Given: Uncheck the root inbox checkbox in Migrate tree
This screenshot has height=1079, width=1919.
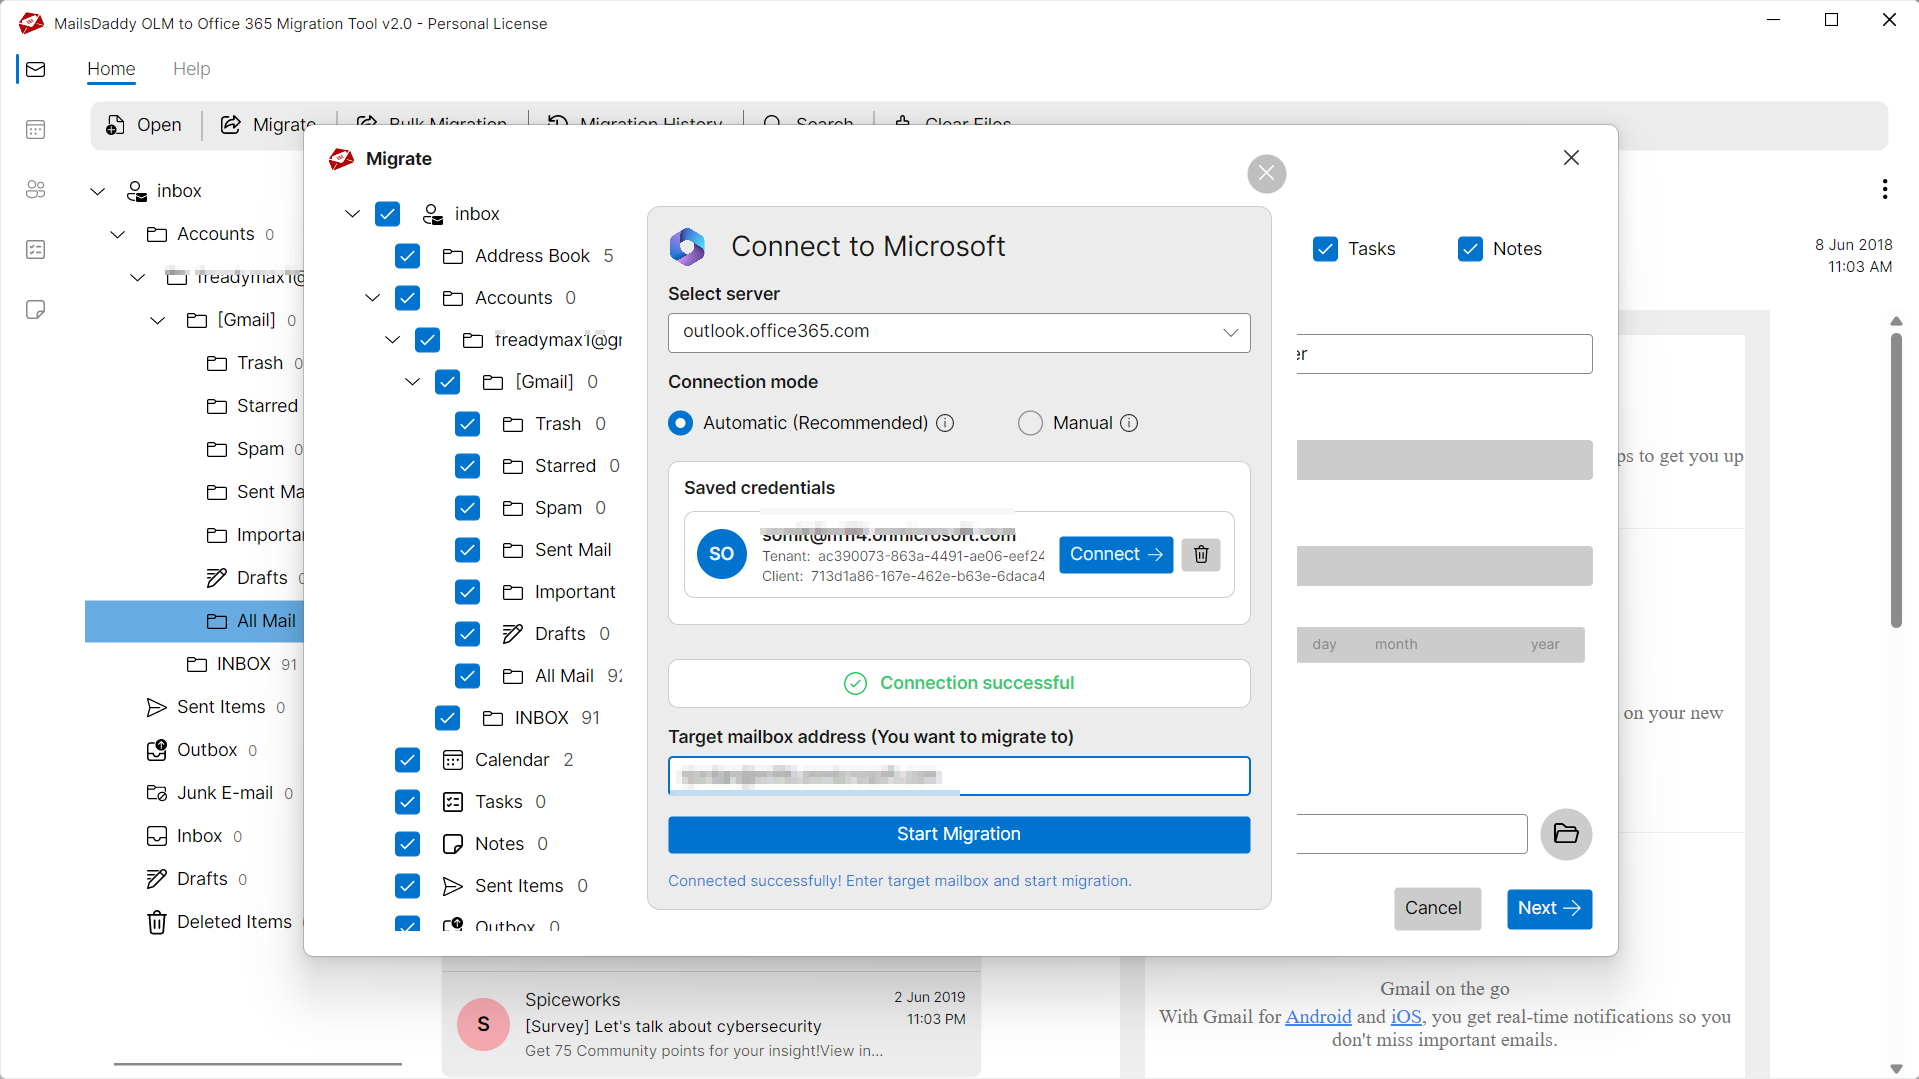Looking at the screenshot, I should click(x=388, y=214).
